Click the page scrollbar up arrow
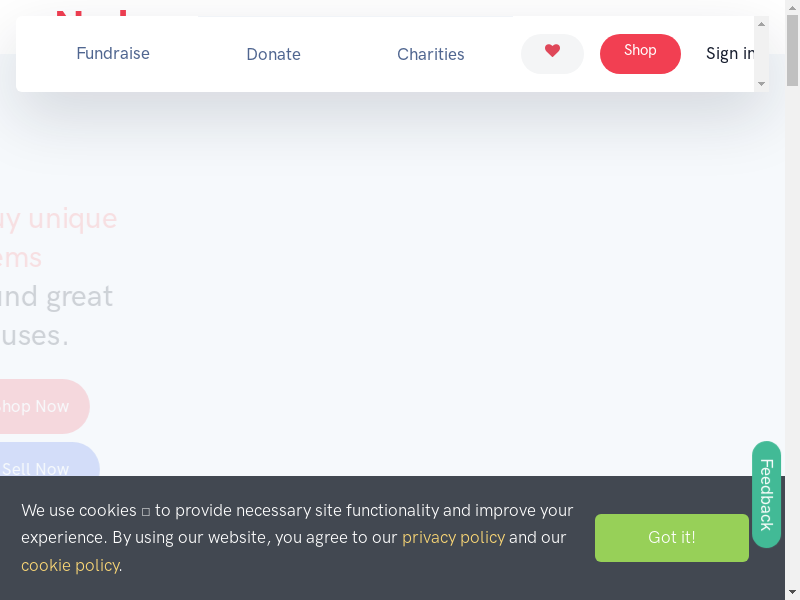Viewport: 800px width, 600px height. pyautogui.click(x=792, y=8)
